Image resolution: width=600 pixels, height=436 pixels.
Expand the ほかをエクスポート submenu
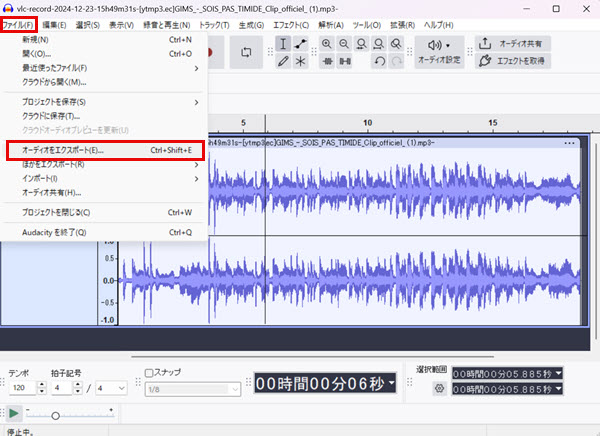click(x=104, y=165)
